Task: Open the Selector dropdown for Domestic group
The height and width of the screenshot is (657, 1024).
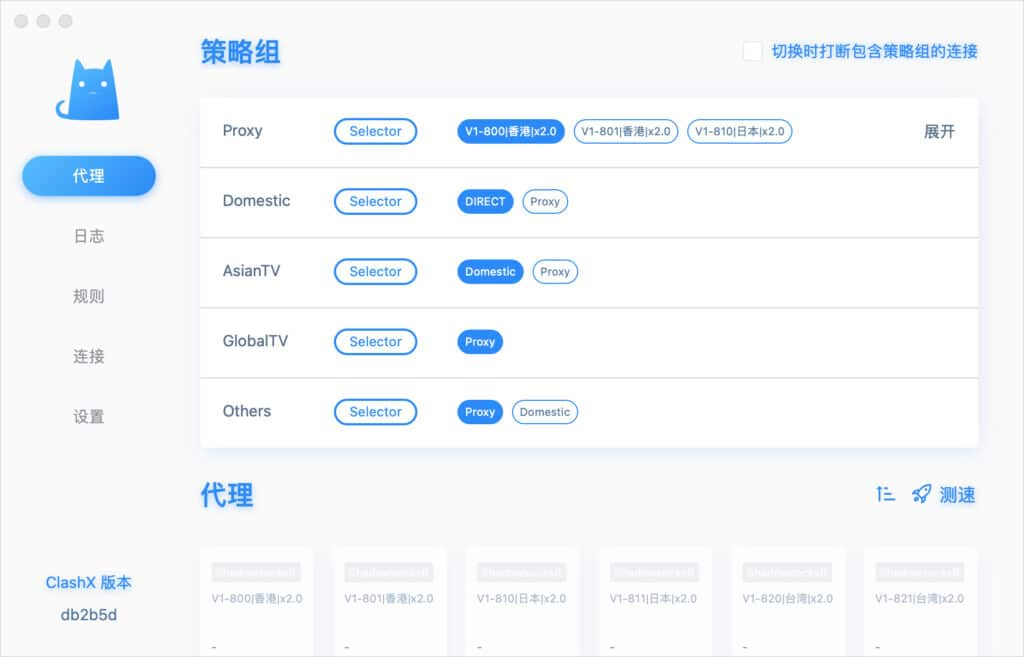Action: 375,201
